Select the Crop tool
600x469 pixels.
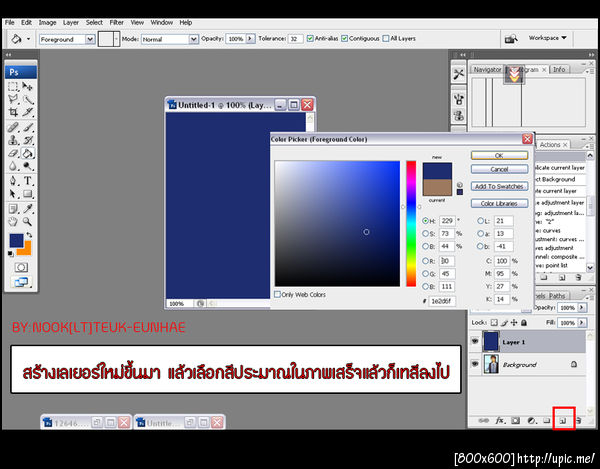click(13, 112)
